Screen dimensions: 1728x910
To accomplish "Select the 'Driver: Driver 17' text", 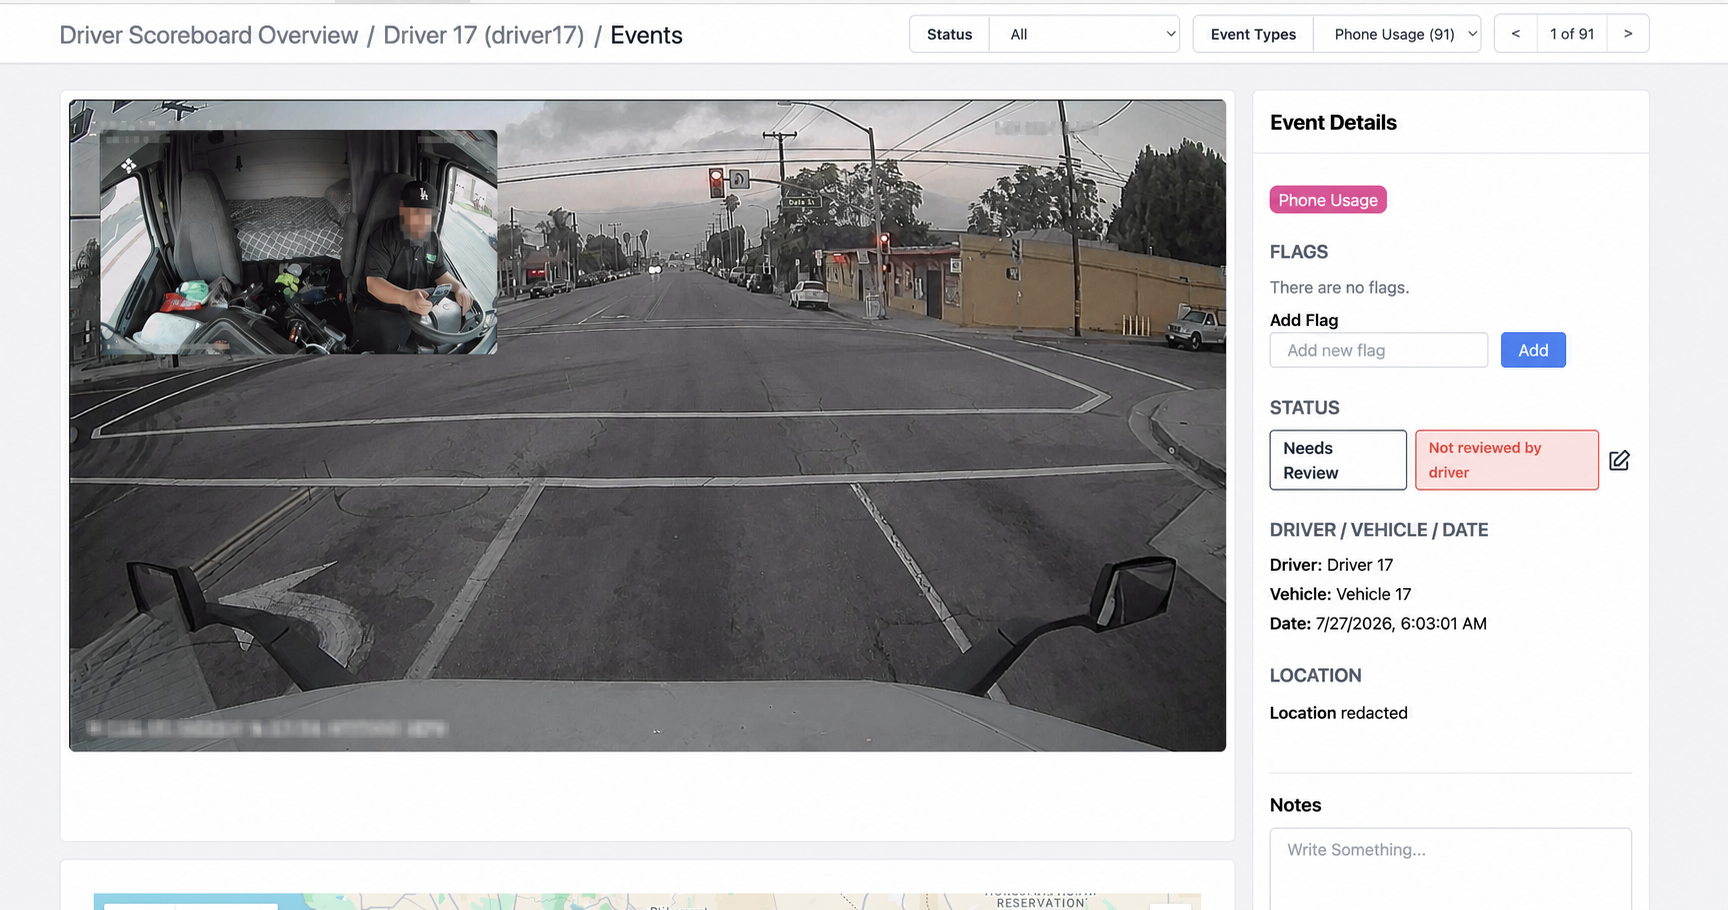I will coord(1331,565).
